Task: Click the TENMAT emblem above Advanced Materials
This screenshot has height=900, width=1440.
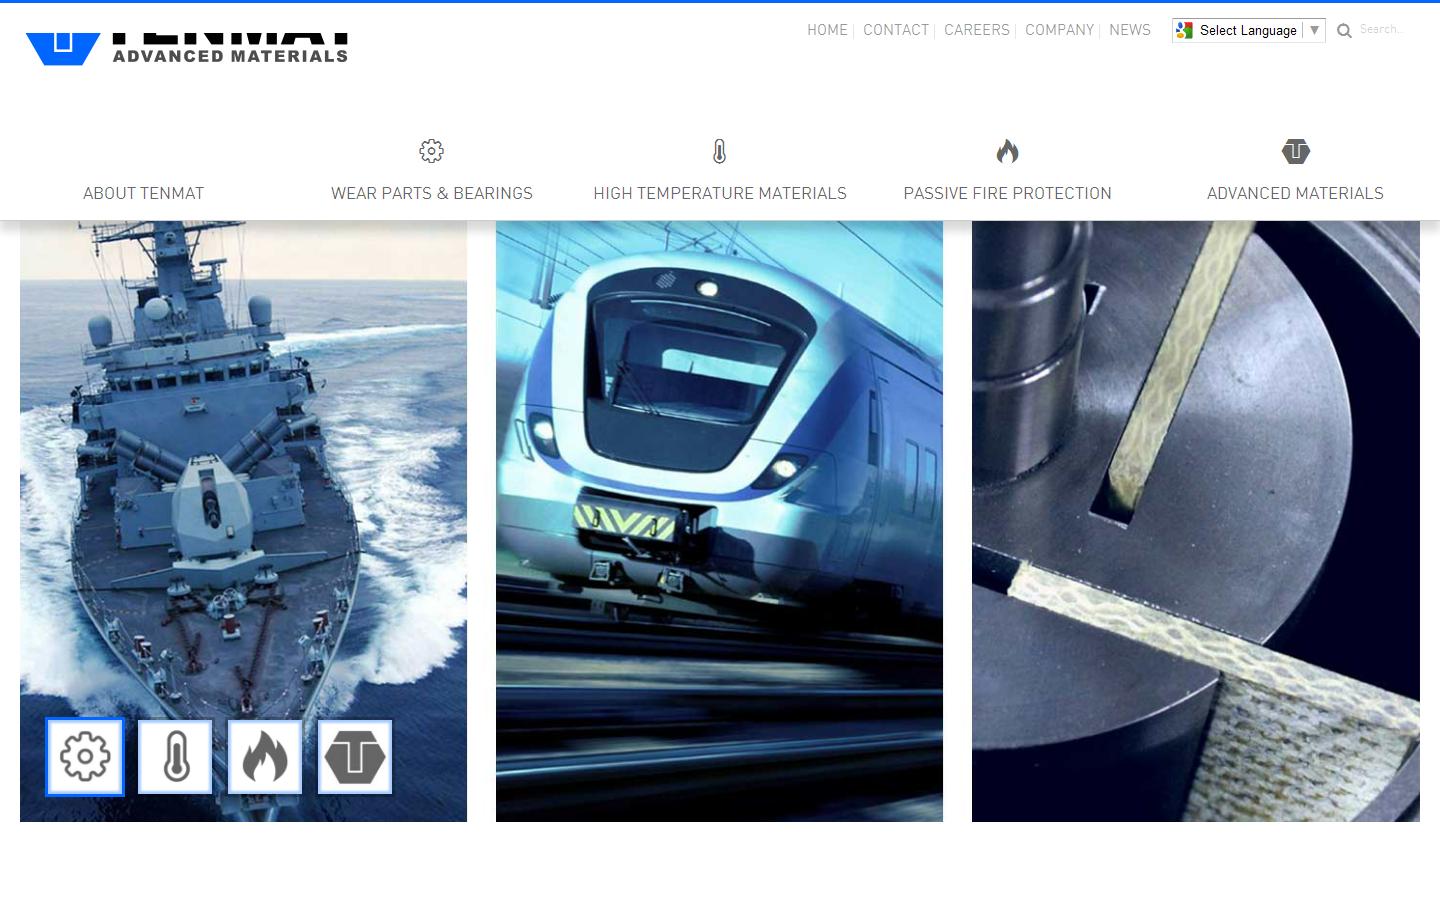Action: pyautogui.click(x=1295, y=152)
